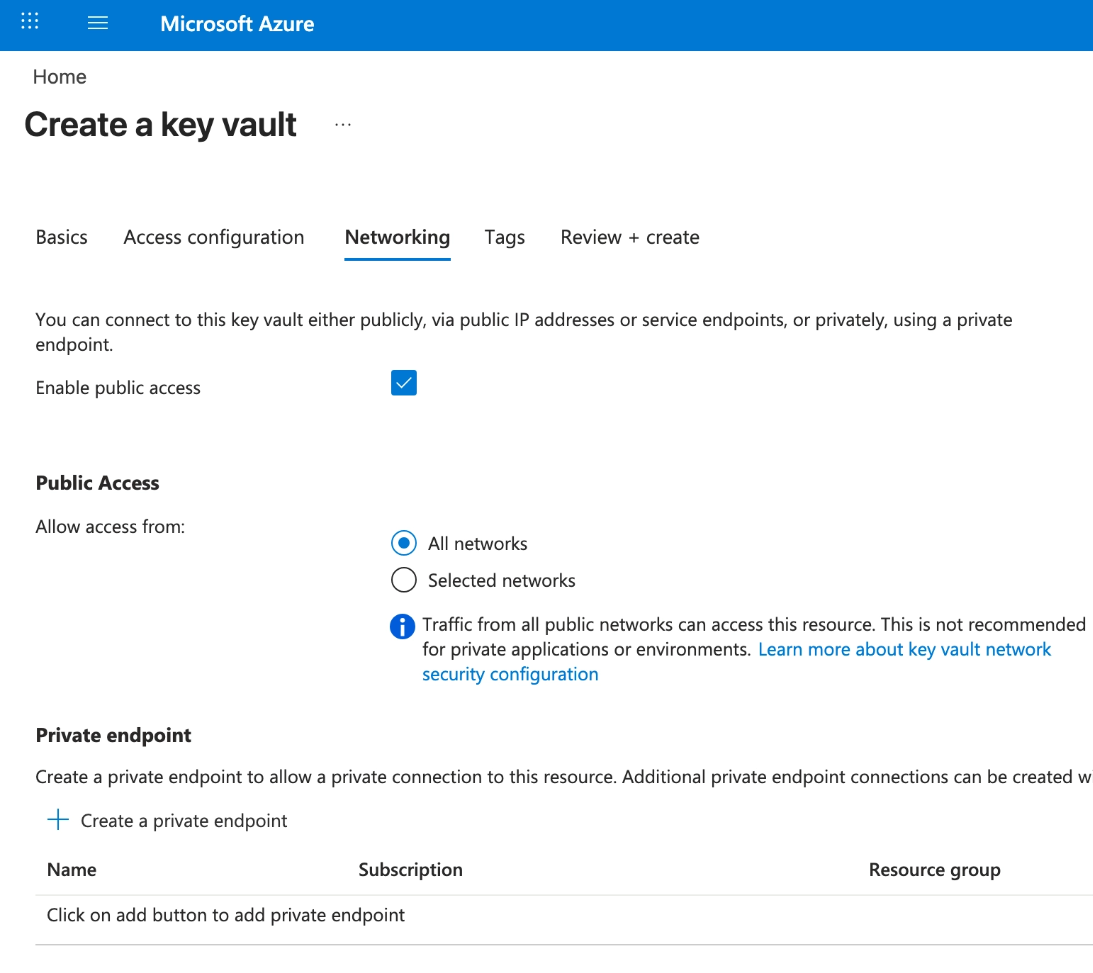Uncheck Enable public access checkbox
Image resolution: width=1093 pixels, height=973 pixels.
pyautogui.click(x=404, y=383)
